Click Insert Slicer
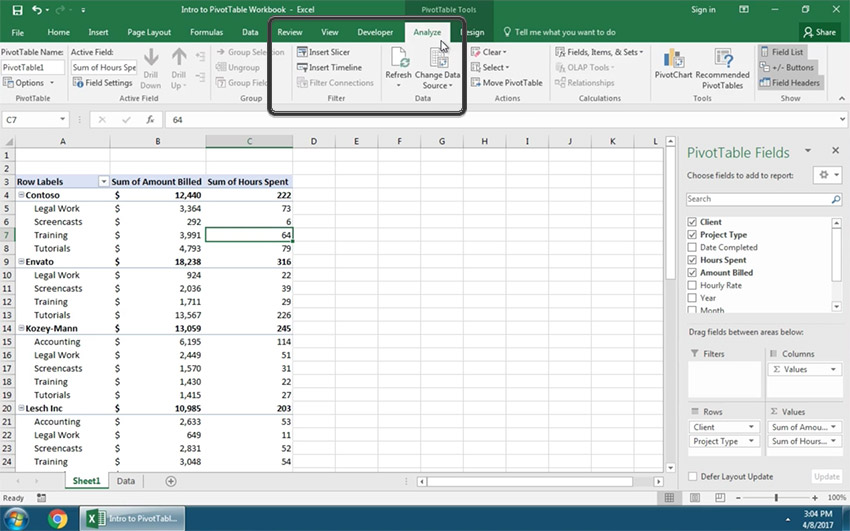This screenshot has width=850, height=531. pyautogui.click(x=324, y=52)
